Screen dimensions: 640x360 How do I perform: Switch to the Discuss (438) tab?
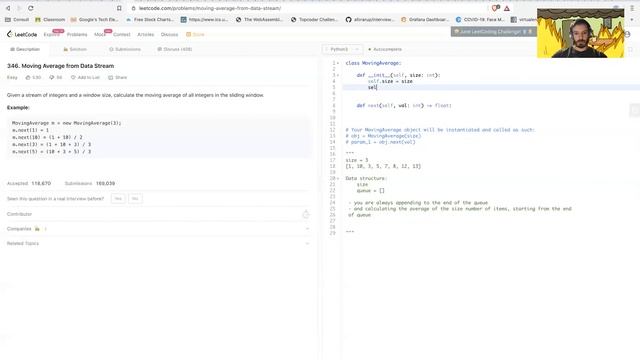tap(175, 49)
